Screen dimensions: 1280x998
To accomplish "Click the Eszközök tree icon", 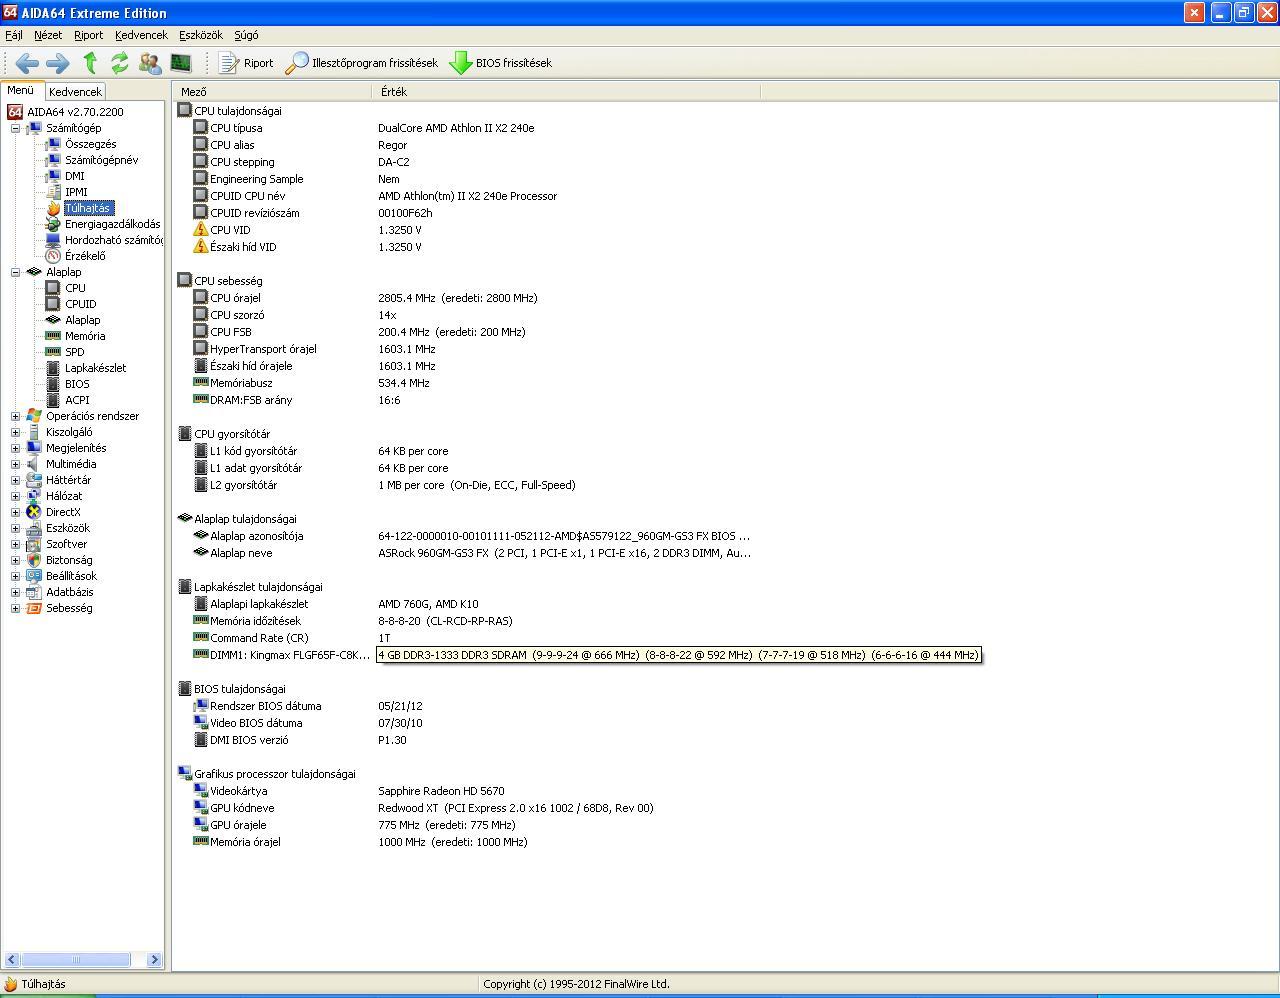I will click(x=34, y=528).
